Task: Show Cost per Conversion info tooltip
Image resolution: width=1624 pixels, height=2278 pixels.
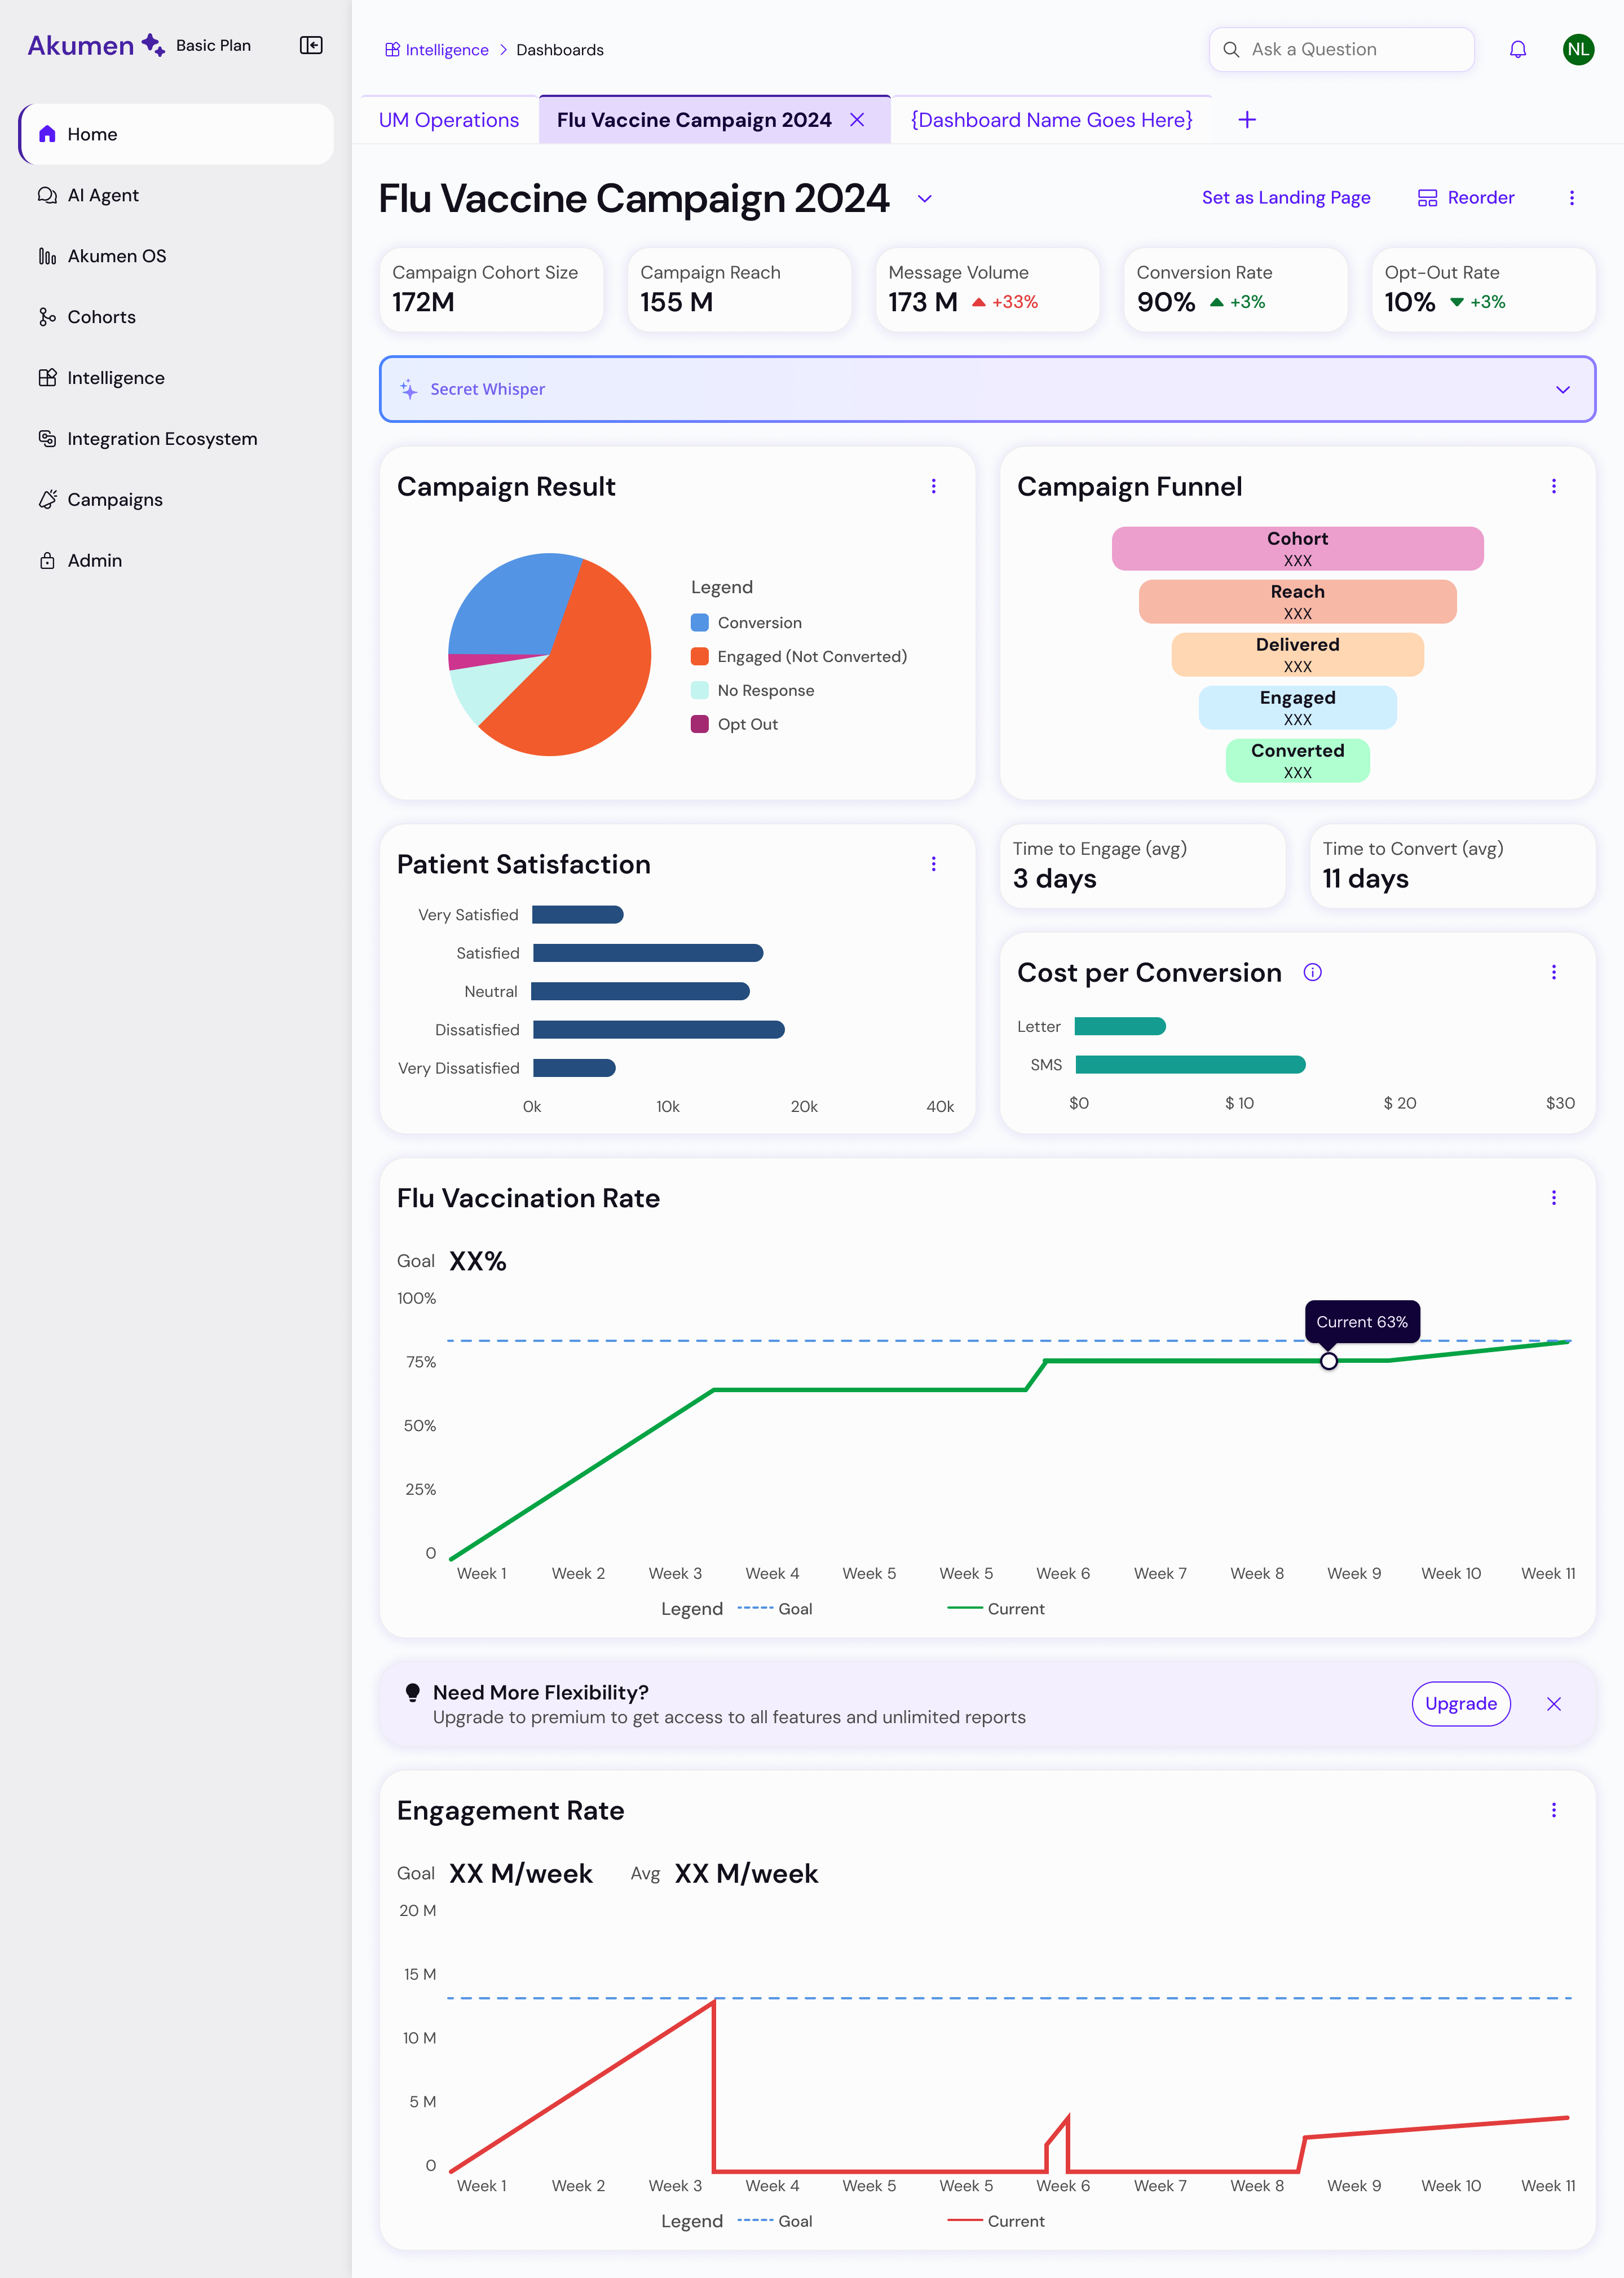Action: 1312,972
